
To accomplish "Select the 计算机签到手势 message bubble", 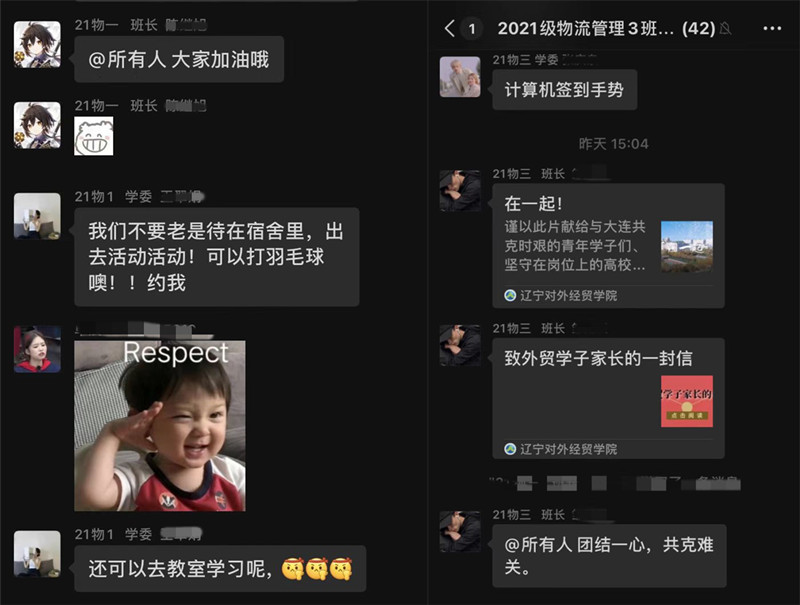I will coord(564,90).
